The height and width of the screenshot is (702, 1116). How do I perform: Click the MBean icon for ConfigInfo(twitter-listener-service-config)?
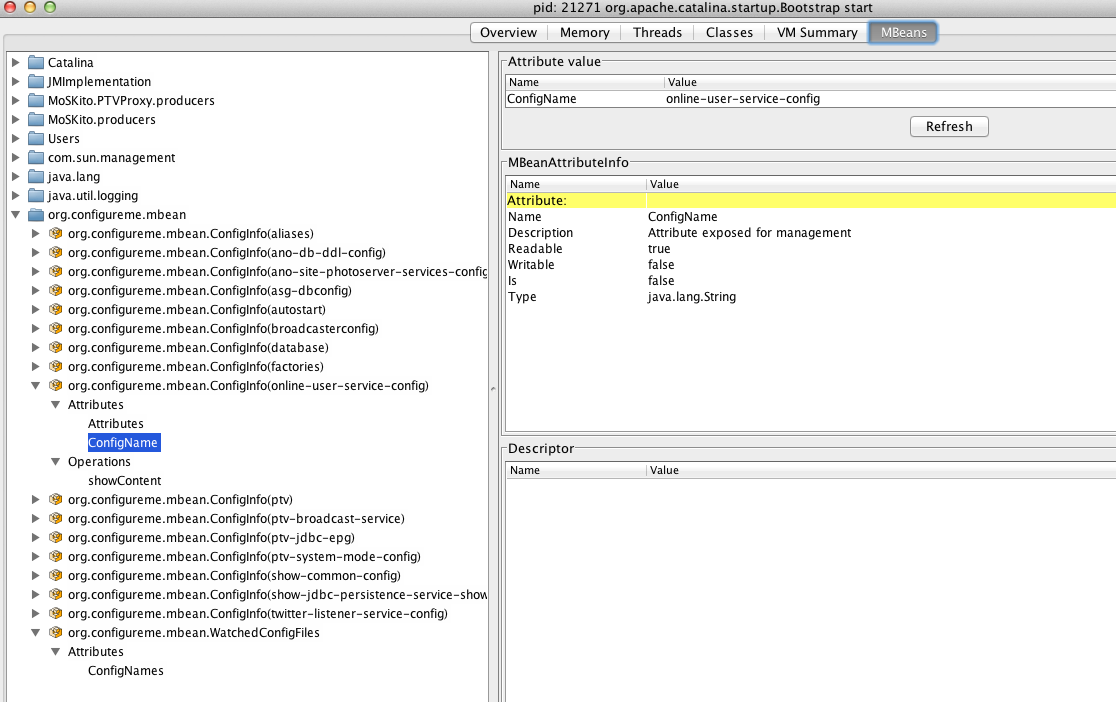coord(56,613)
